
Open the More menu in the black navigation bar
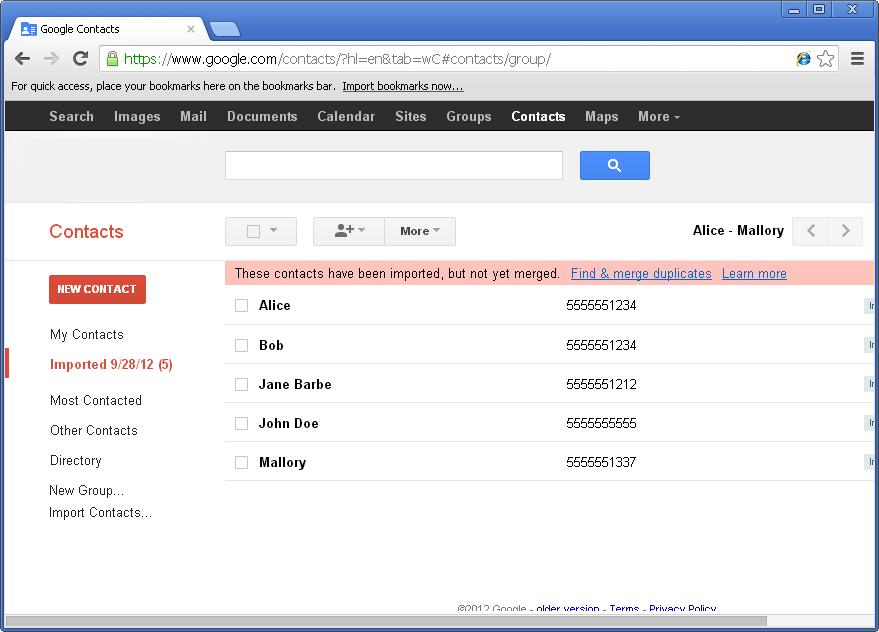point(658,117)
